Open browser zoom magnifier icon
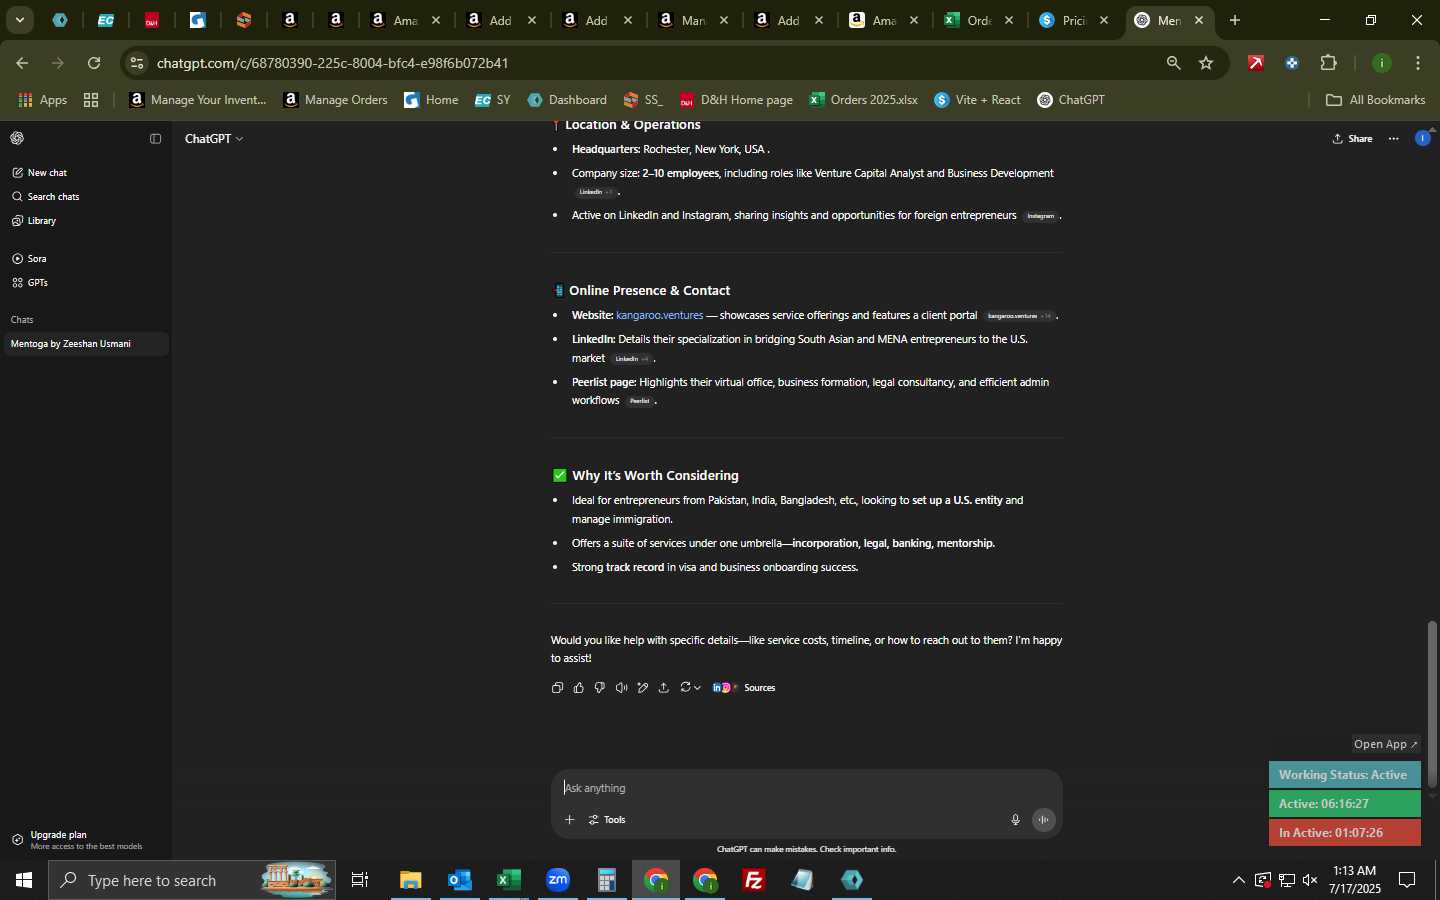Viewport: 1440px width, 900px height. tap(1173, 63)
